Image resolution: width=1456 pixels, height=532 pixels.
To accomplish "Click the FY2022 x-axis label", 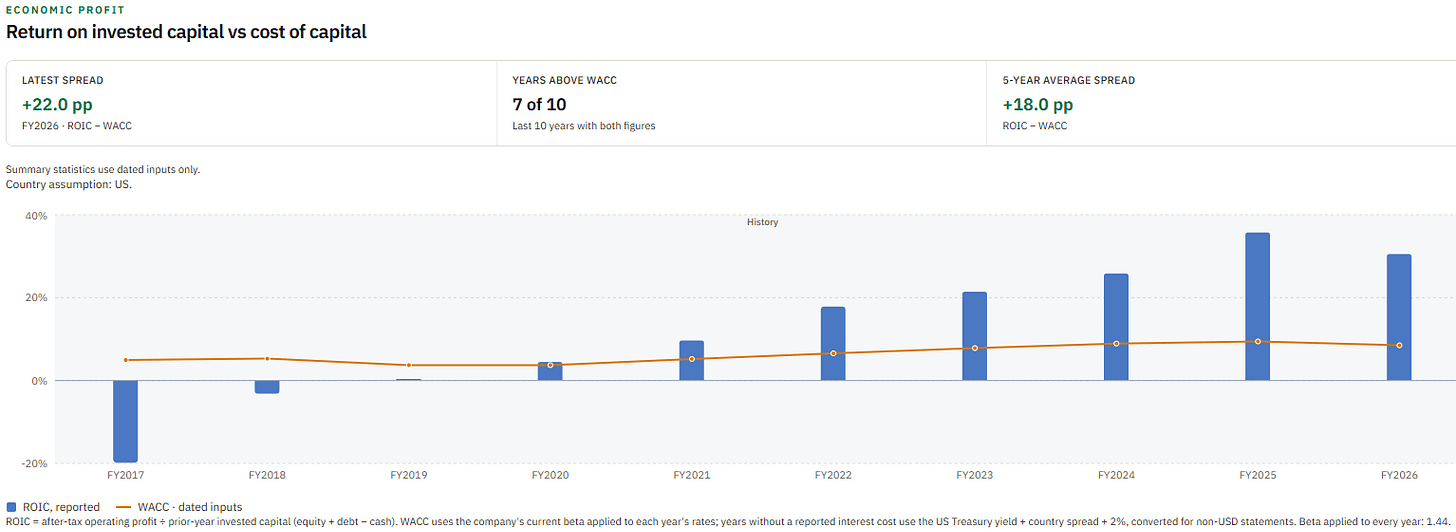I will pyautogui.click(x=833, y=476).
